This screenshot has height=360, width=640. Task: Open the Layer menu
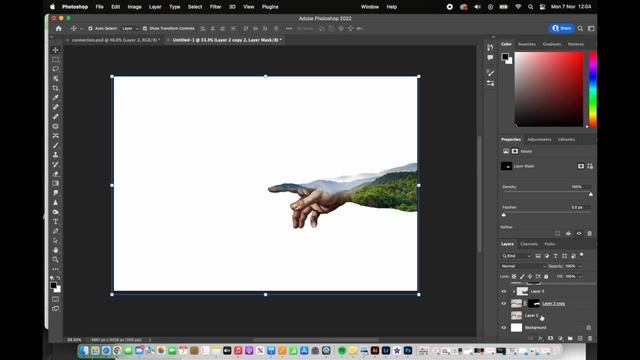pyautogui.click(x=155, y=7)
